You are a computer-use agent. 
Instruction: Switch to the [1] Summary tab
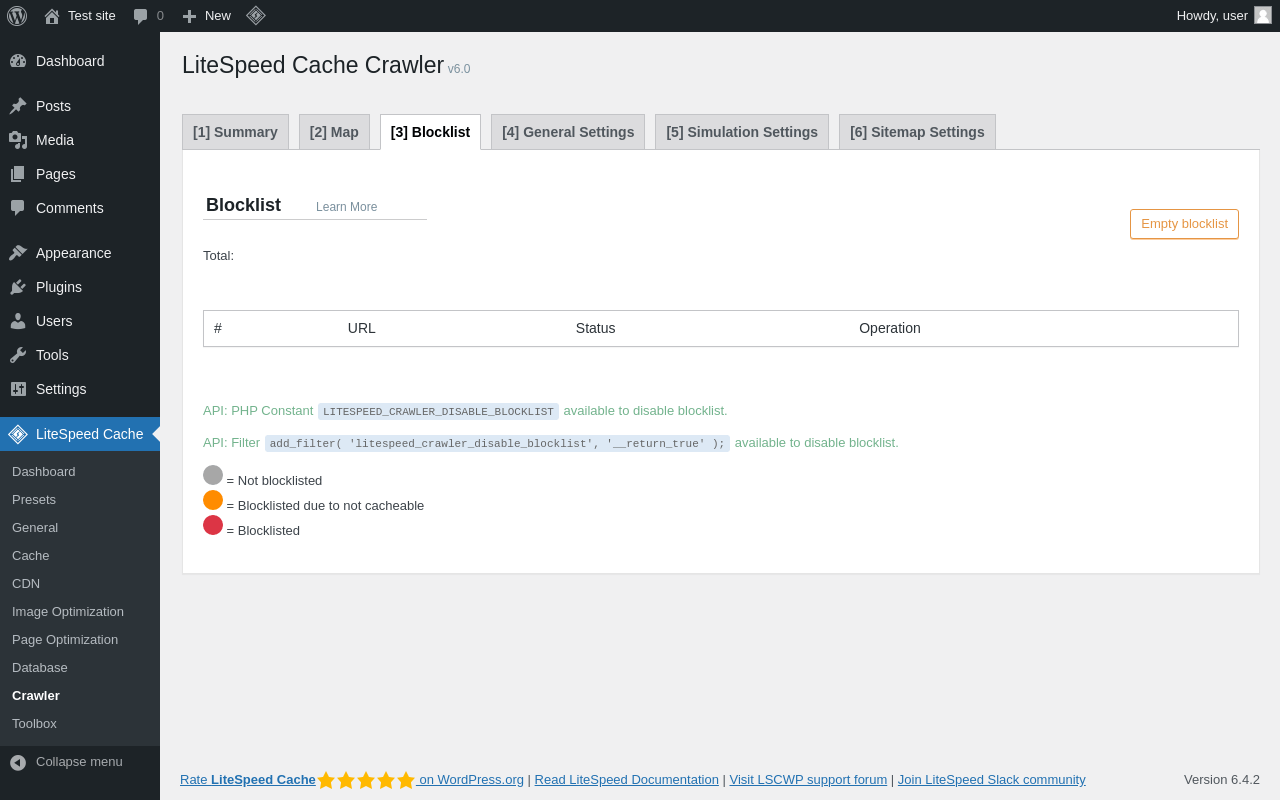coord(235,132)
